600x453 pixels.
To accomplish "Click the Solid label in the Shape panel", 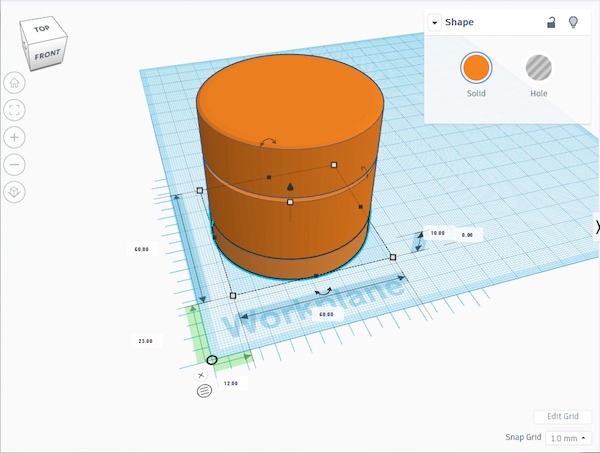I will 476,94.
